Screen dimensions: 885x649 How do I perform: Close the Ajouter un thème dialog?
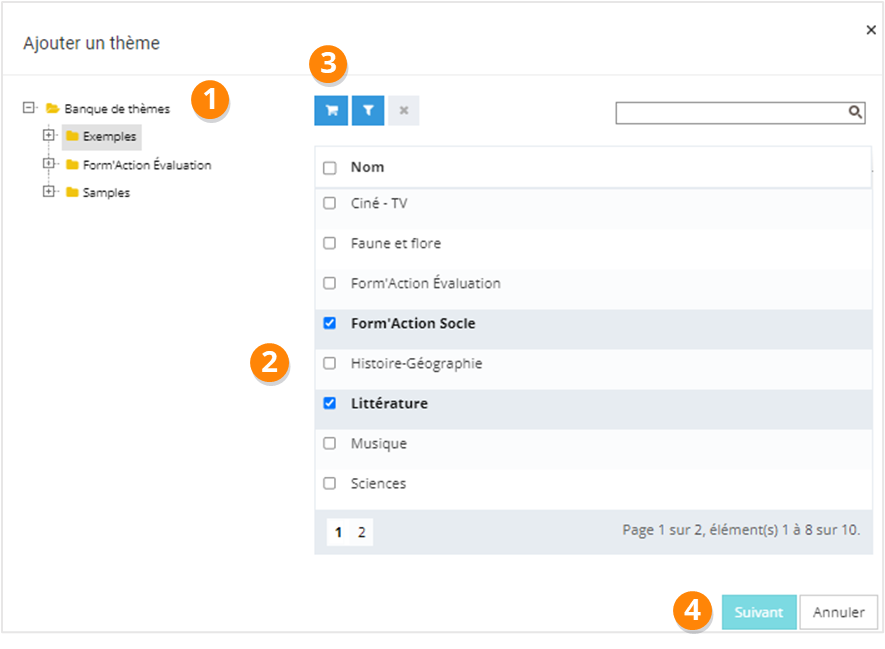coord(870,30)
